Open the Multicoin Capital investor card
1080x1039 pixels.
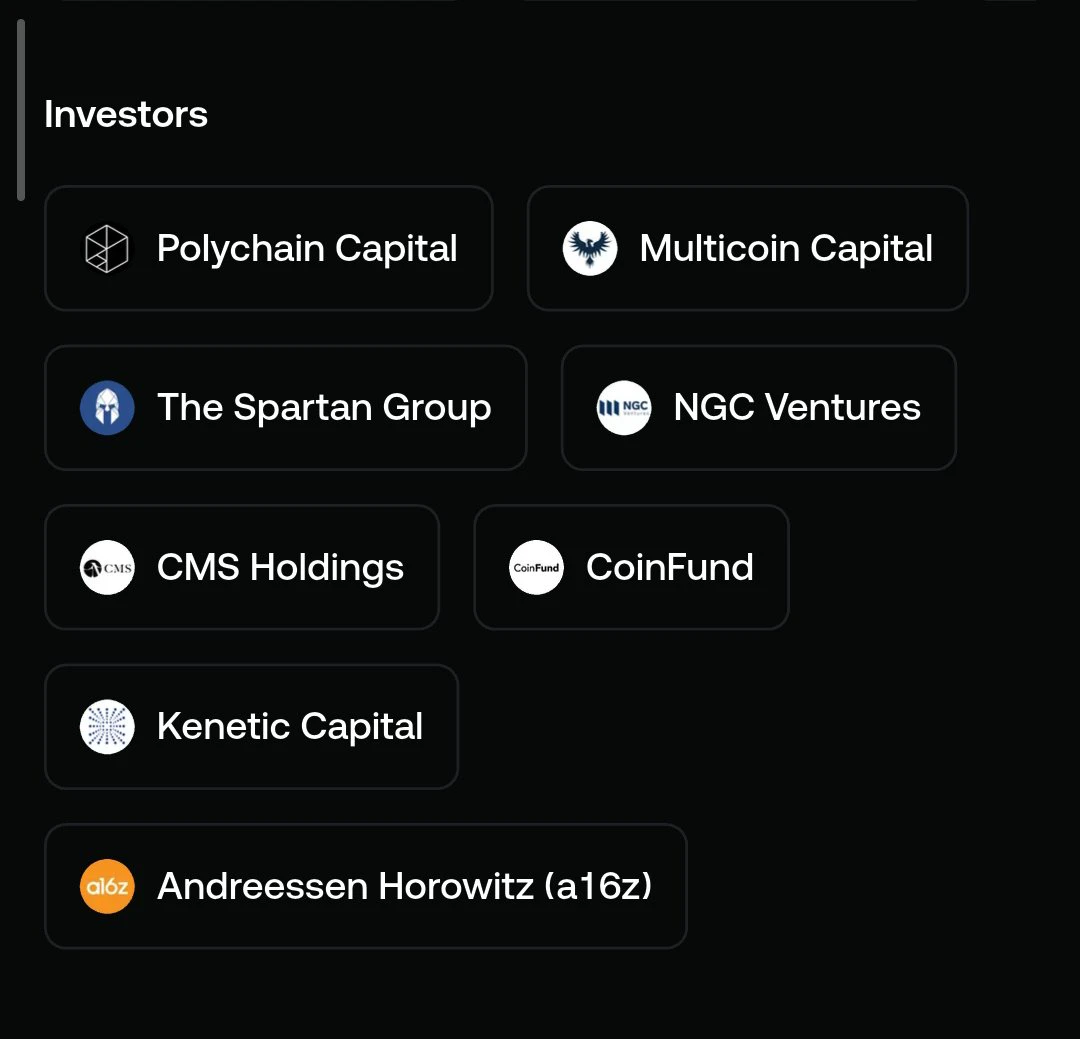(747, 248)
